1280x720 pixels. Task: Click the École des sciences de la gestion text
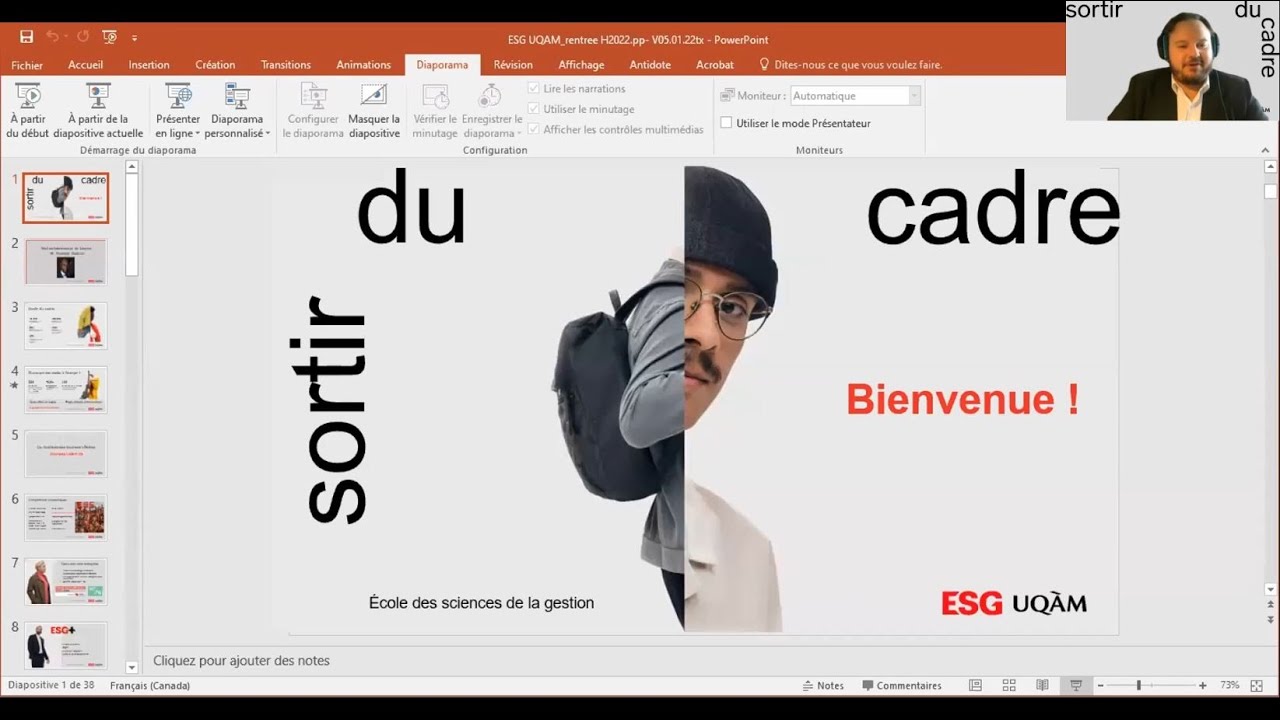click(x=481, y=603)
